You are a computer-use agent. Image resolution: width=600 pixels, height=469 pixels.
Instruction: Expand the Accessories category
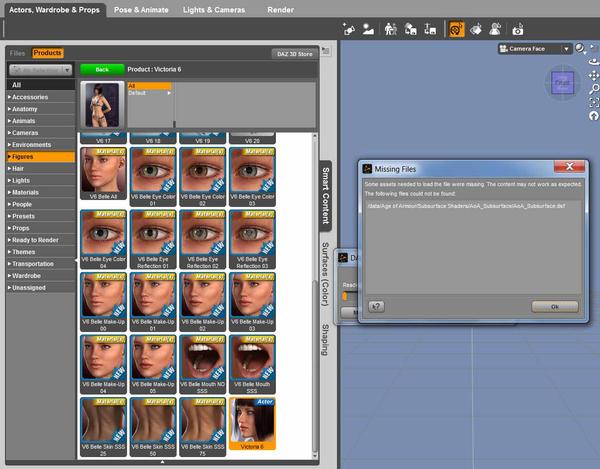(41, 97)
